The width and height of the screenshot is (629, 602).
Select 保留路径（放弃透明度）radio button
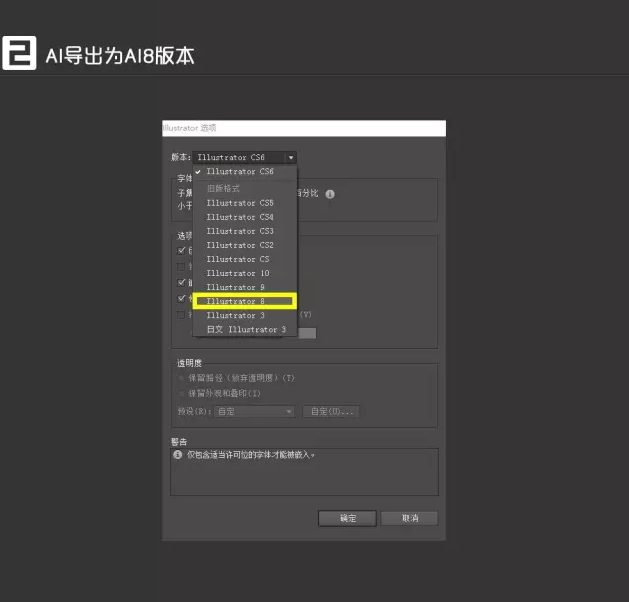click(x=181, y=378)
